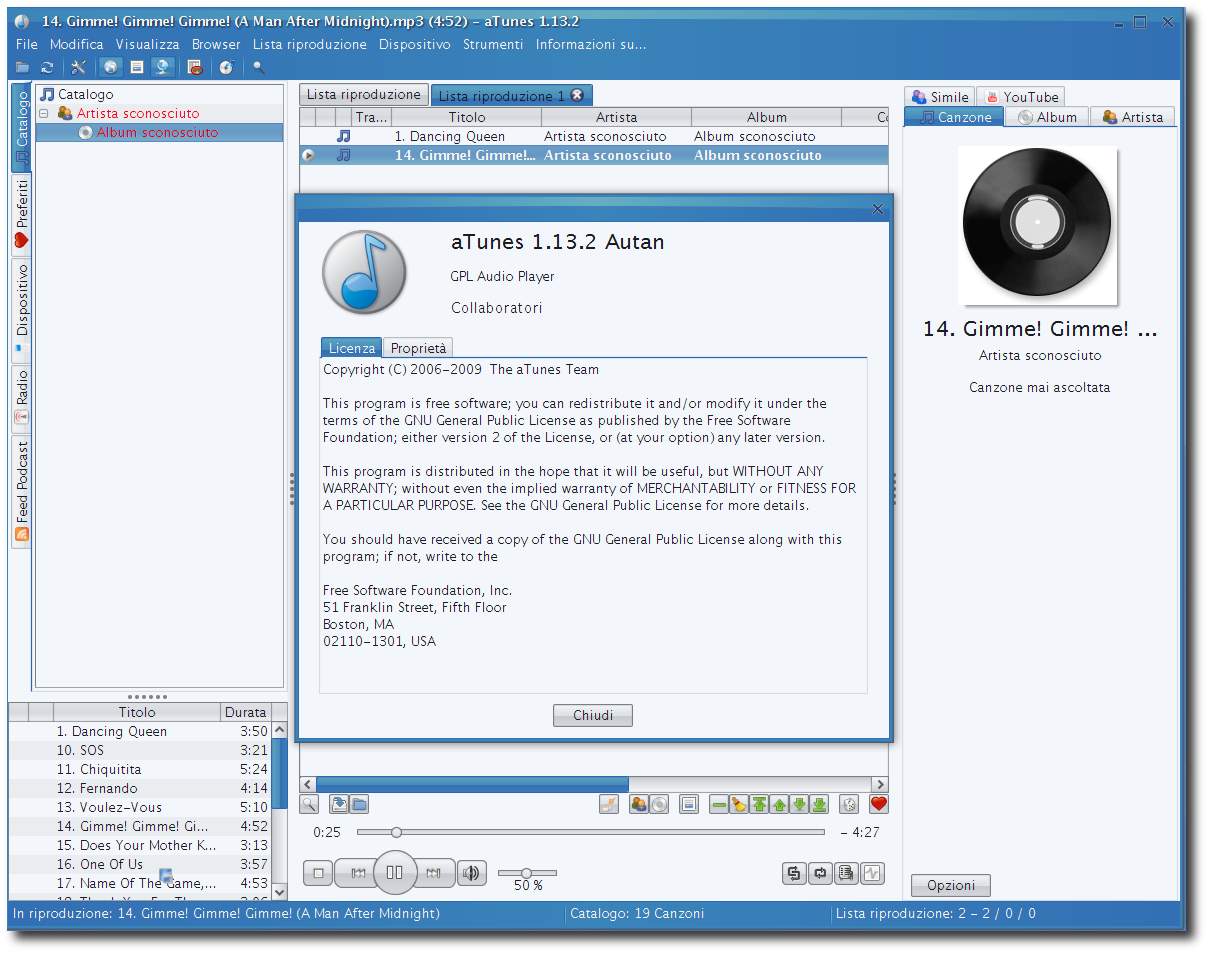This screenshot has height=954, width=1209.
Task: Add song to favorites with red heart
Action: [879, 804]
